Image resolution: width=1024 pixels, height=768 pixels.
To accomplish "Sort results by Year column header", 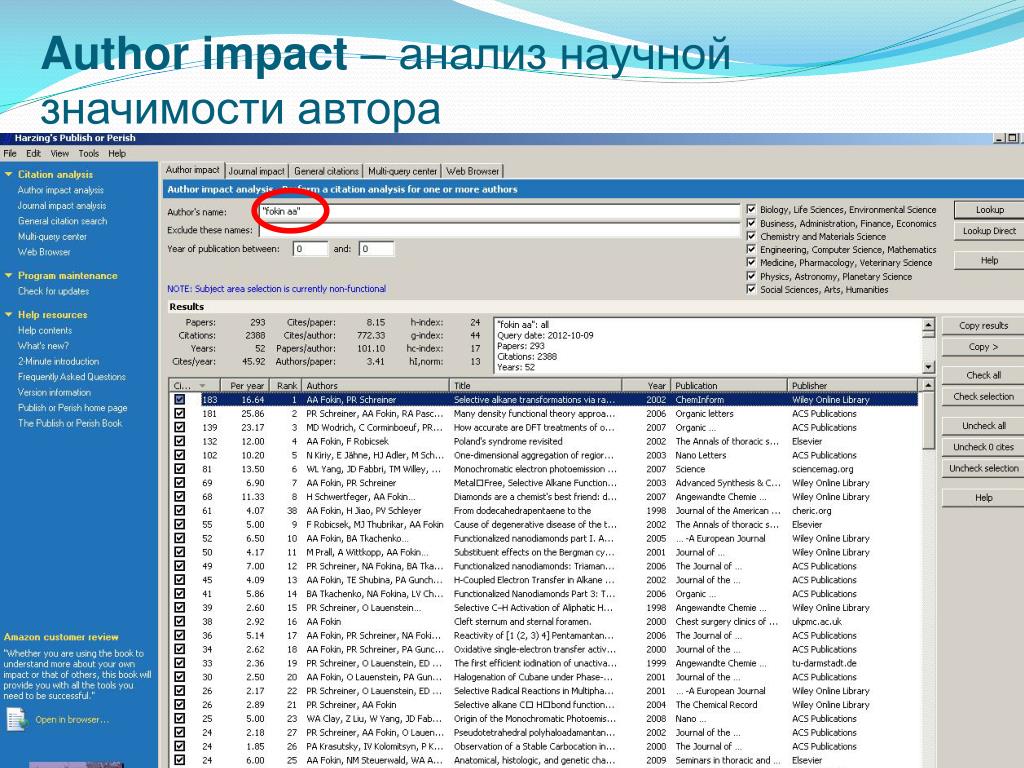I will [x=647, y=385].
